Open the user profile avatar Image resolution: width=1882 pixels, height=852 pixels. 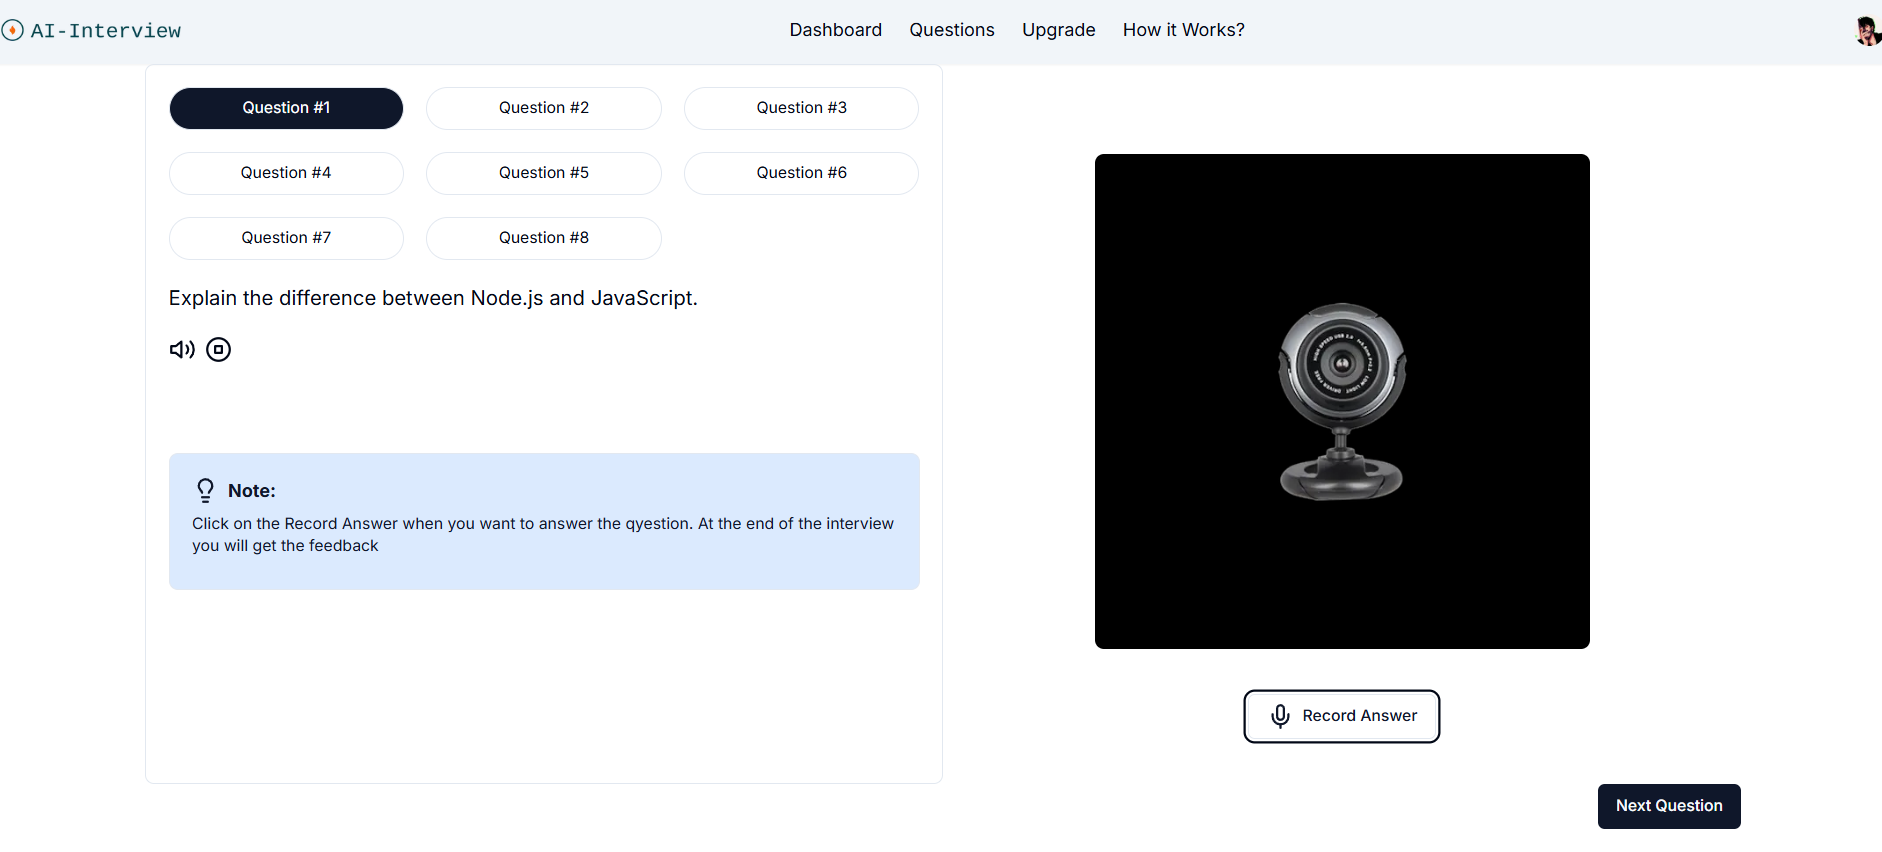(1866, 31)
